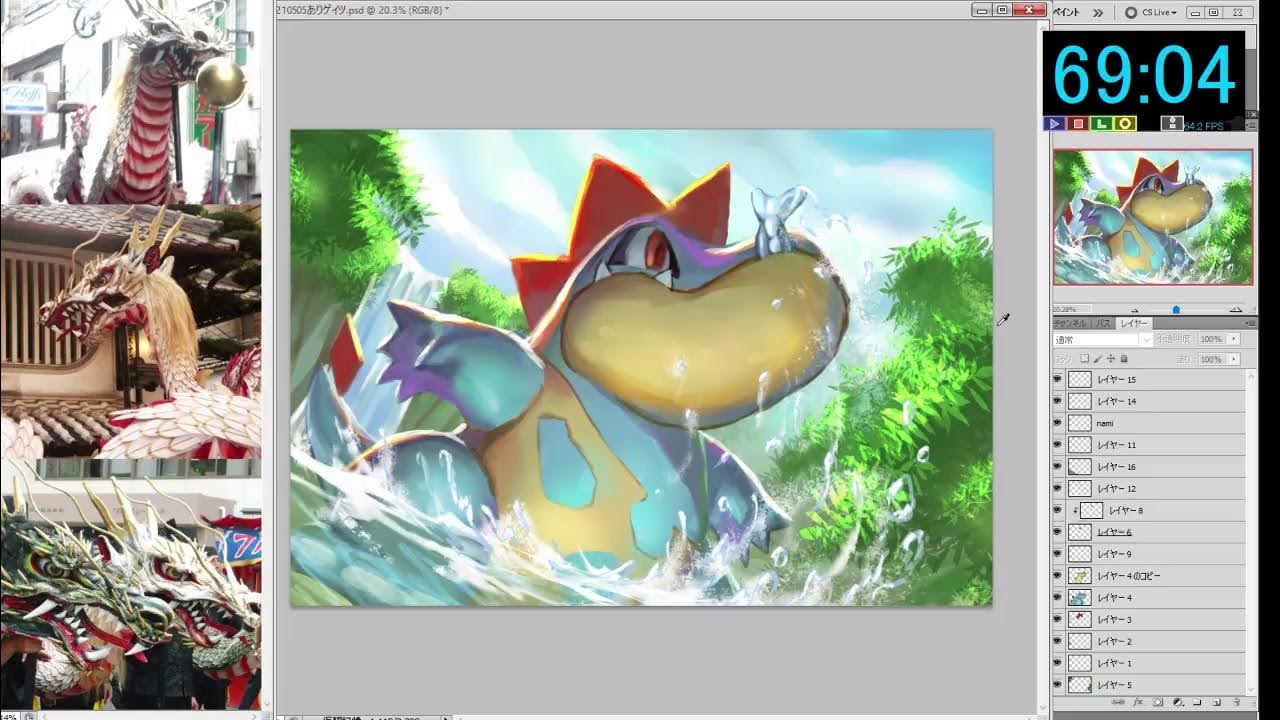Lock layer position with the move icon
Viewport: 1280px width, 720px height.
1111,358
